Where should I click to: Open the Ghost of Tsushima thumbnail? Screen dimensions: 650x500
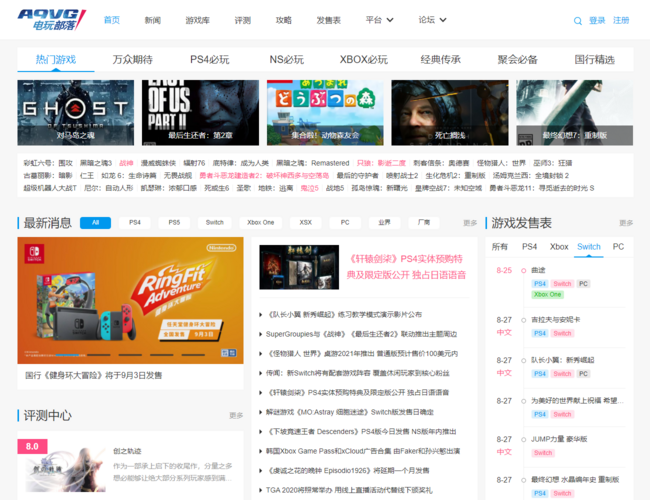click(76, 112)
